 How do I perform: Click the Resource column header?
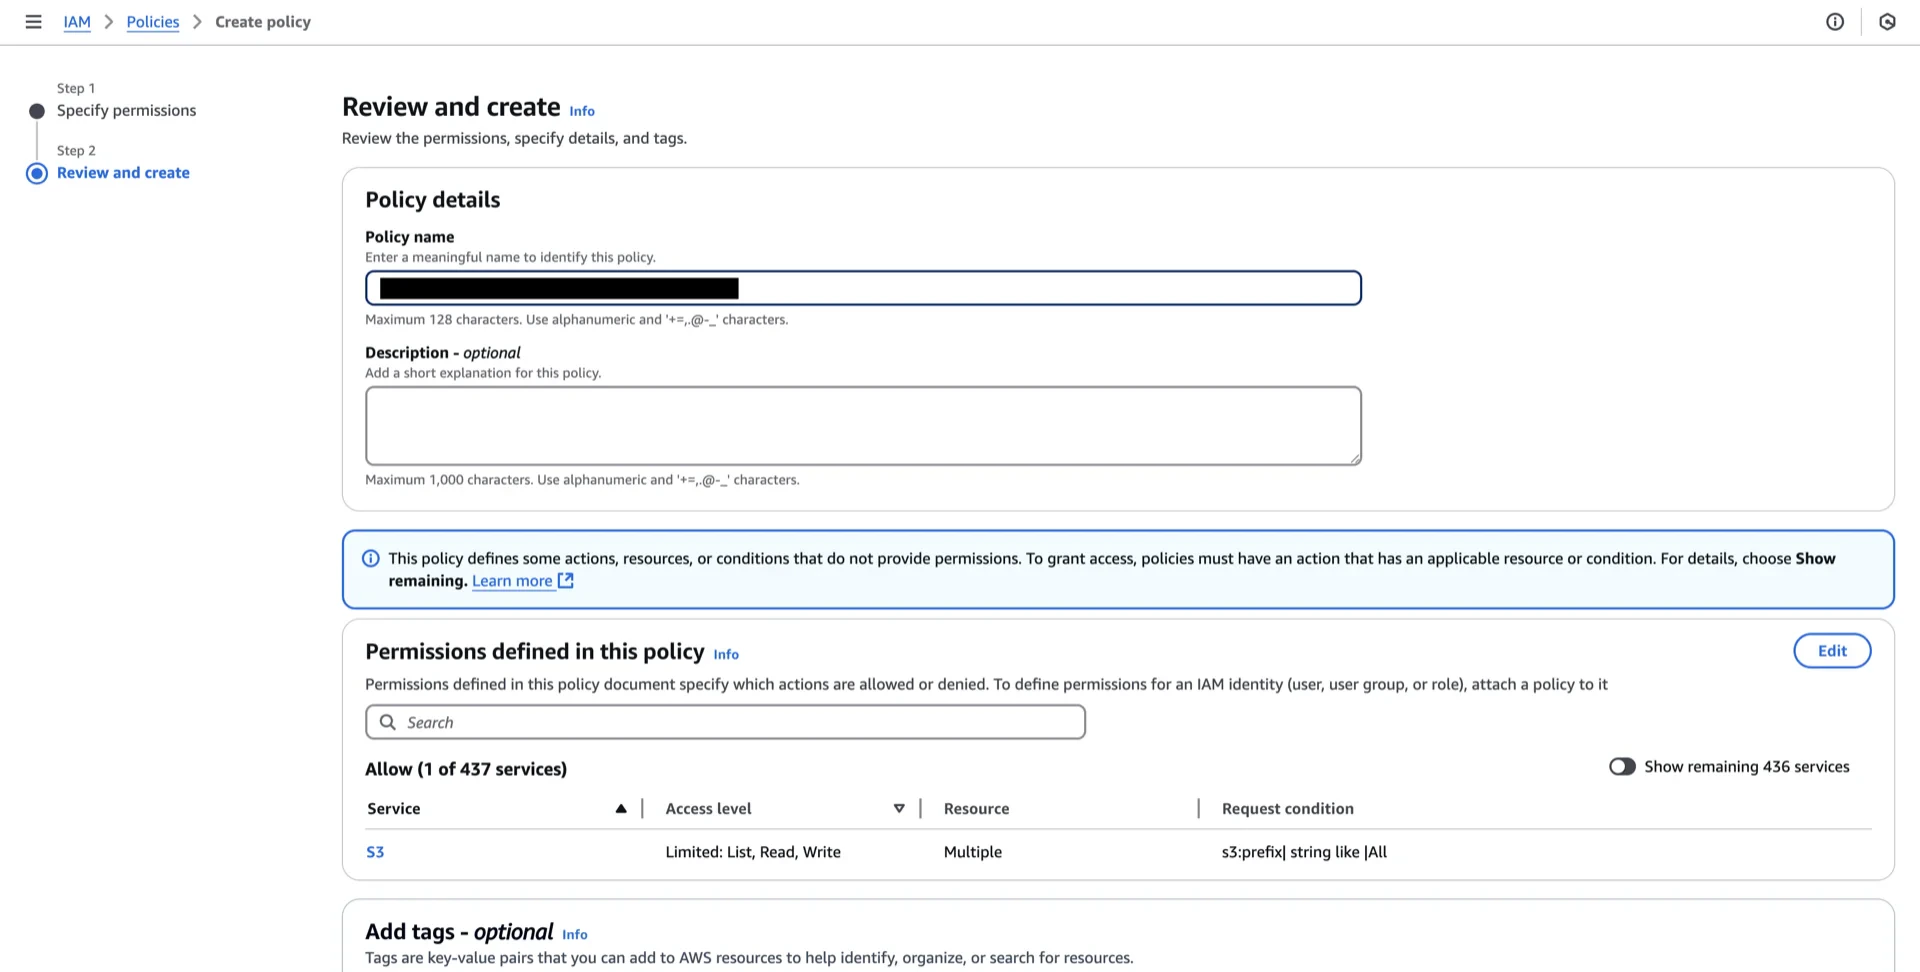976,808
